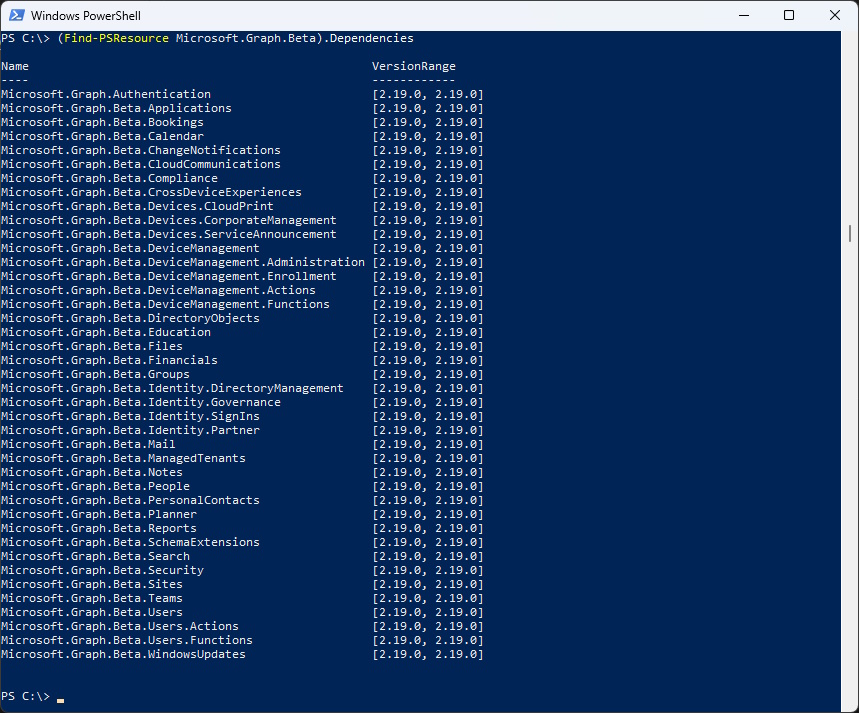The width and height of the screenshot is (859, 713).
Task: Maximize the Windows PowerShell window
Action: coord(789,15)
